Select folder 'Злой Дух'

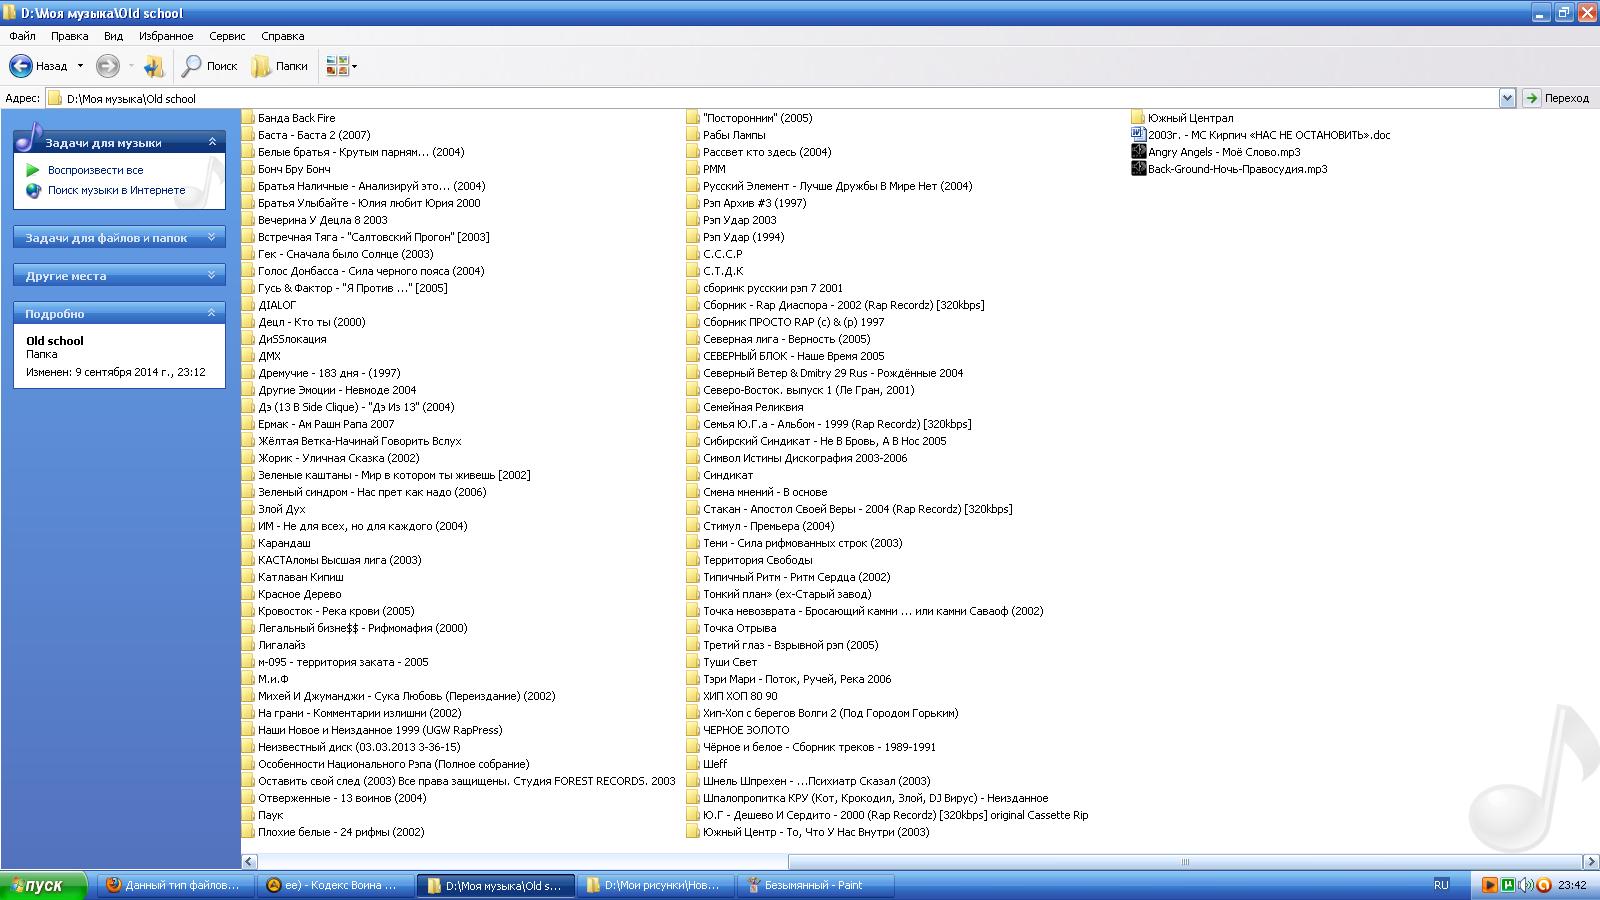(274, 509)
